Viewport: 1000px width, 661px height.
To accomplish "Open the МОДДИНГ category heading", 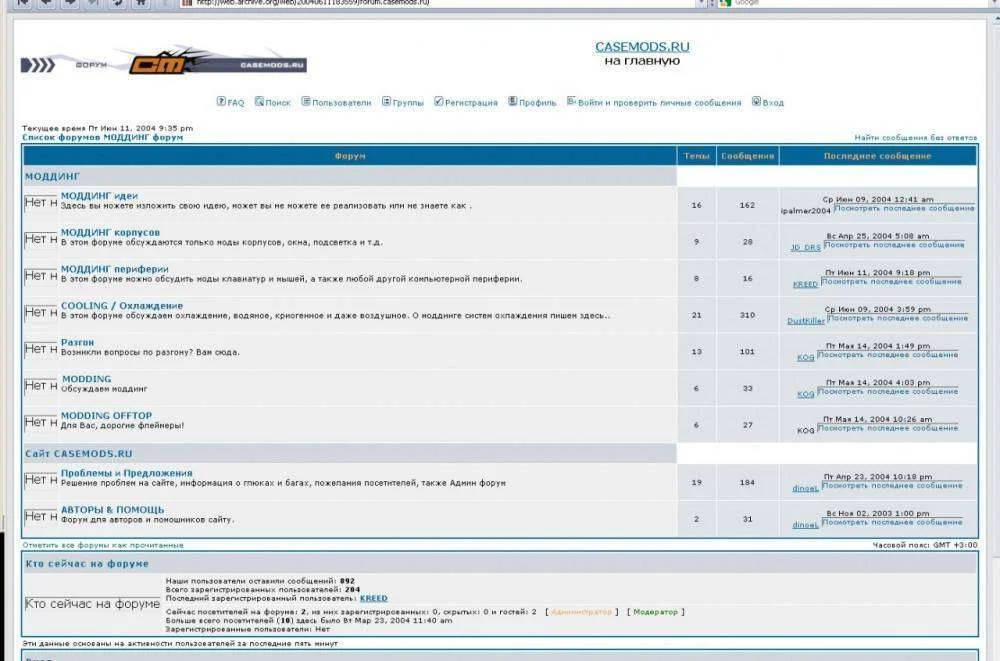I will coord(52,176).
